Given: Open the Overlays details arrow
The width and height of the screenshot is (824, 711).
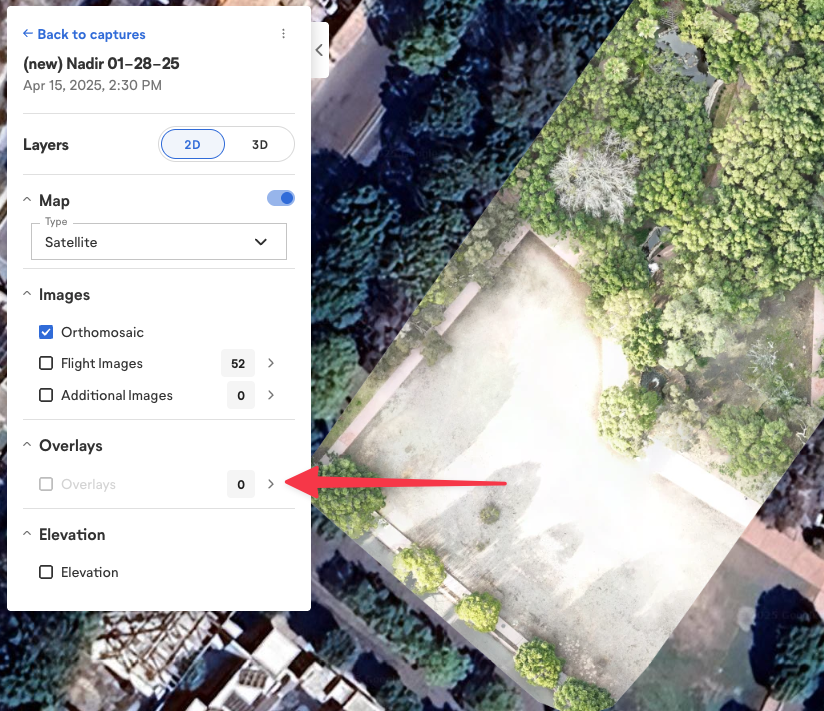Looking at the screenshot, I should (270, 484).
